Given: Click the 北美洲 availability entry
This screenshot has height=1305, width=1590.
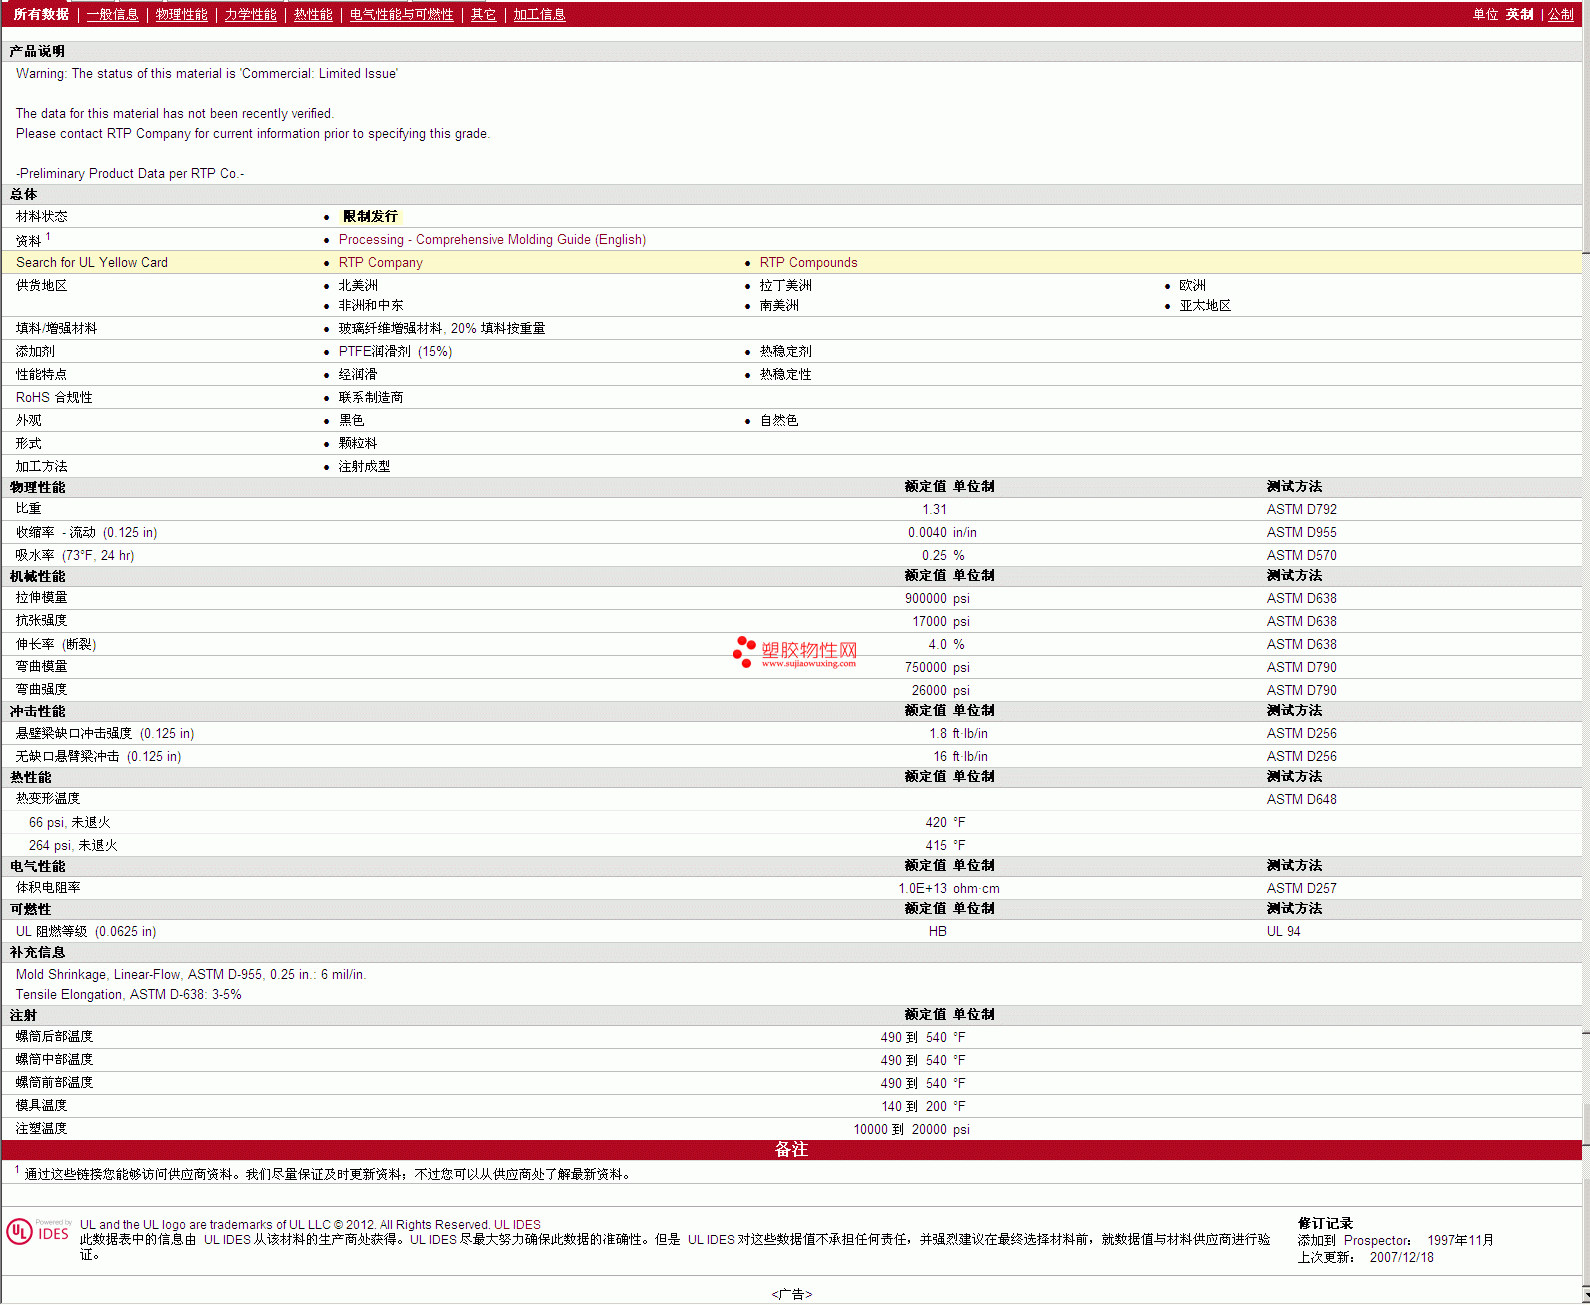Looking at the screenshot, I should [x=358, y=285].
